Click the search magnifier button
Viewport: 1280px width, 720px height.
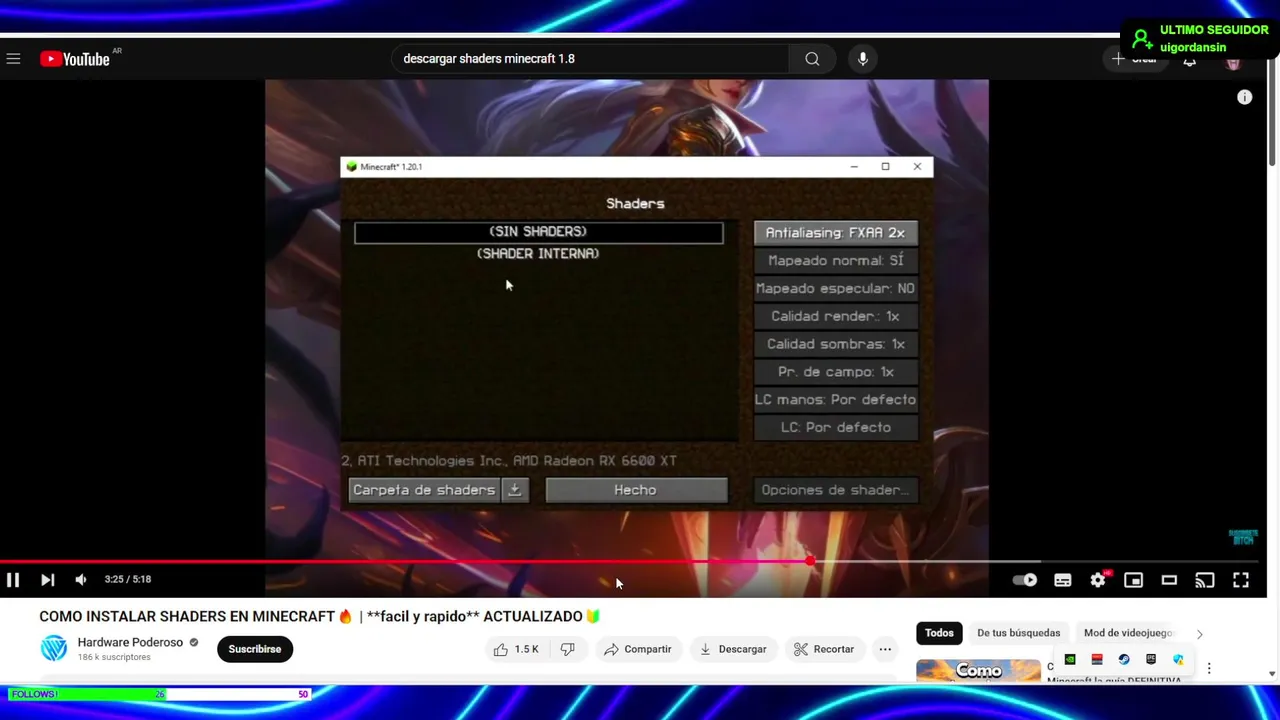(x=812, y=59)
